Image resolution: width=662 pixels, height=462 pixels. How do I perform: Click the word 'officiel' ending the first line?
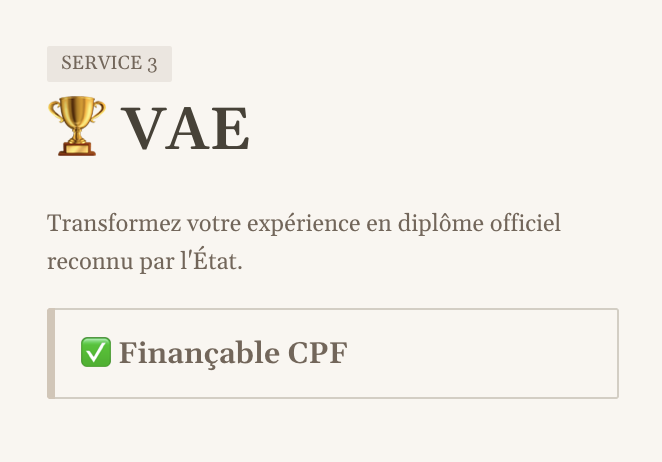525,223
